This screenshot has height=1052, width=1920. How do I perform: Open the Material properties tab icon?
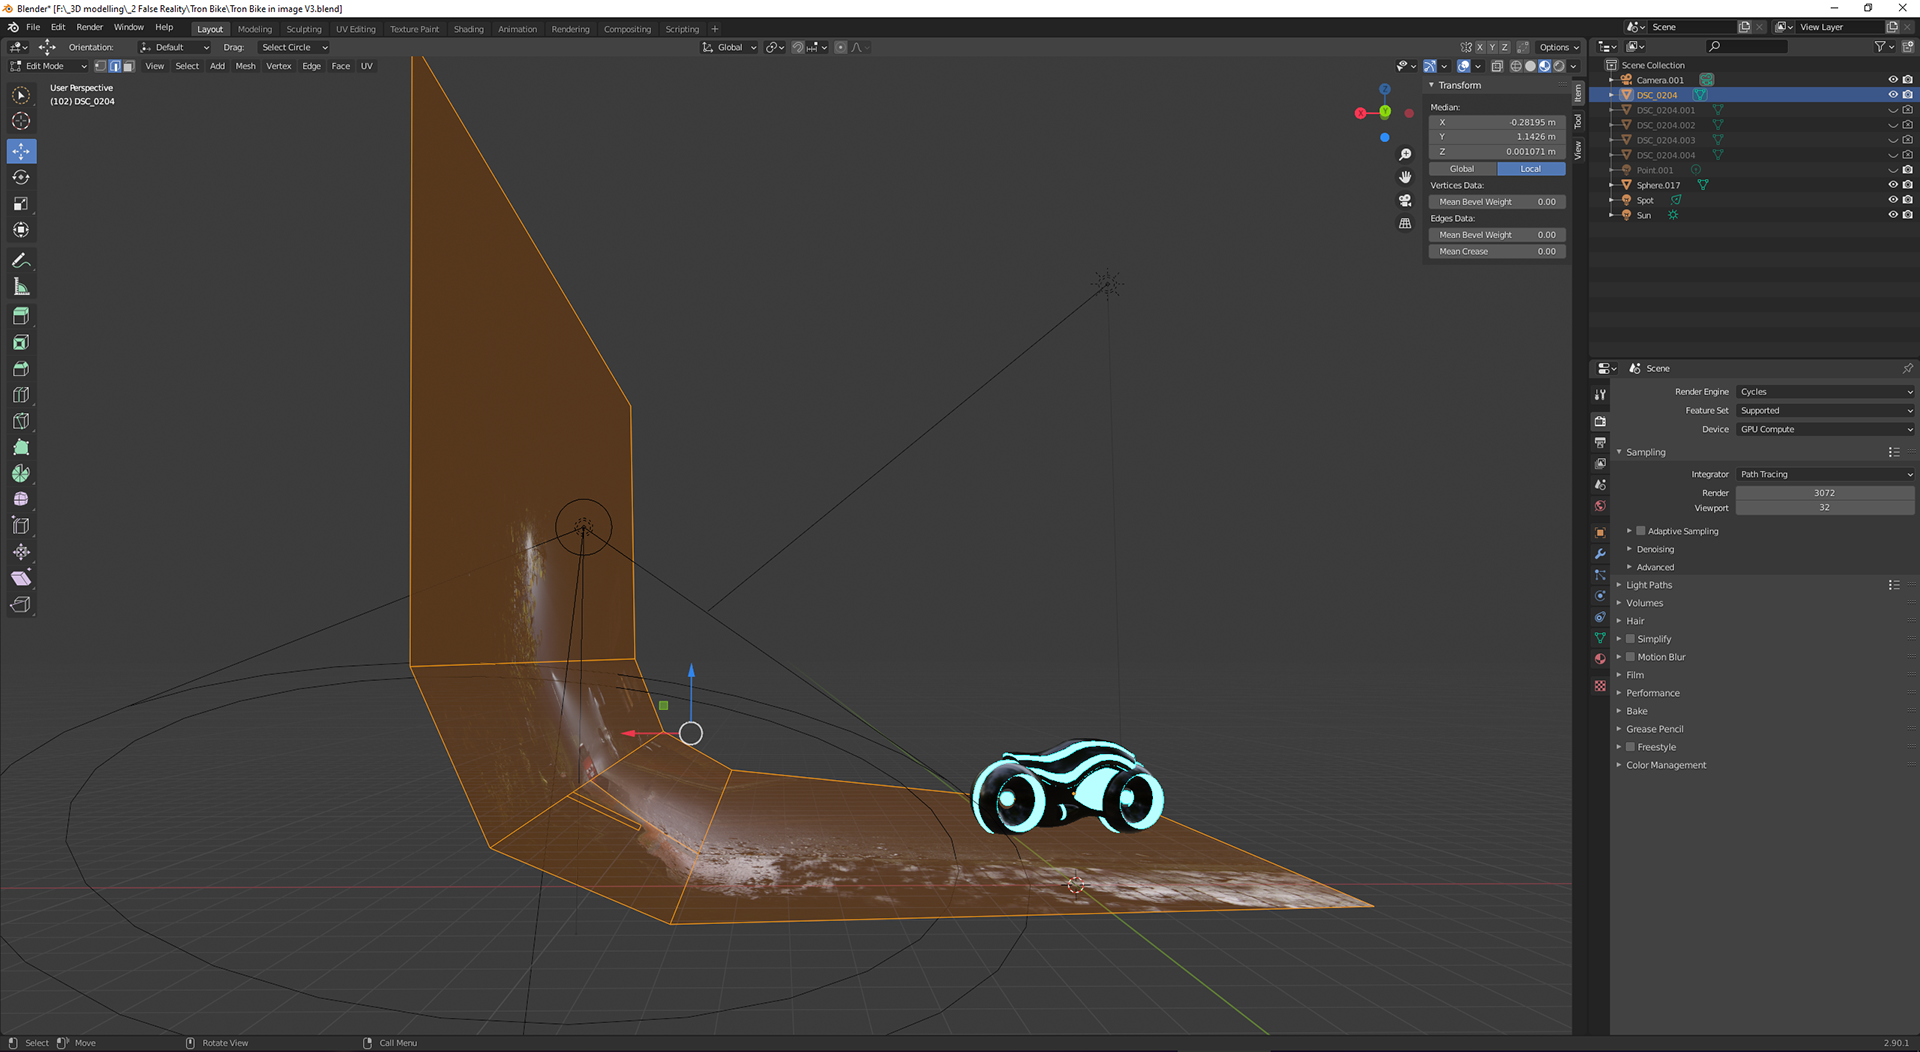click(x=1600, y=658)
